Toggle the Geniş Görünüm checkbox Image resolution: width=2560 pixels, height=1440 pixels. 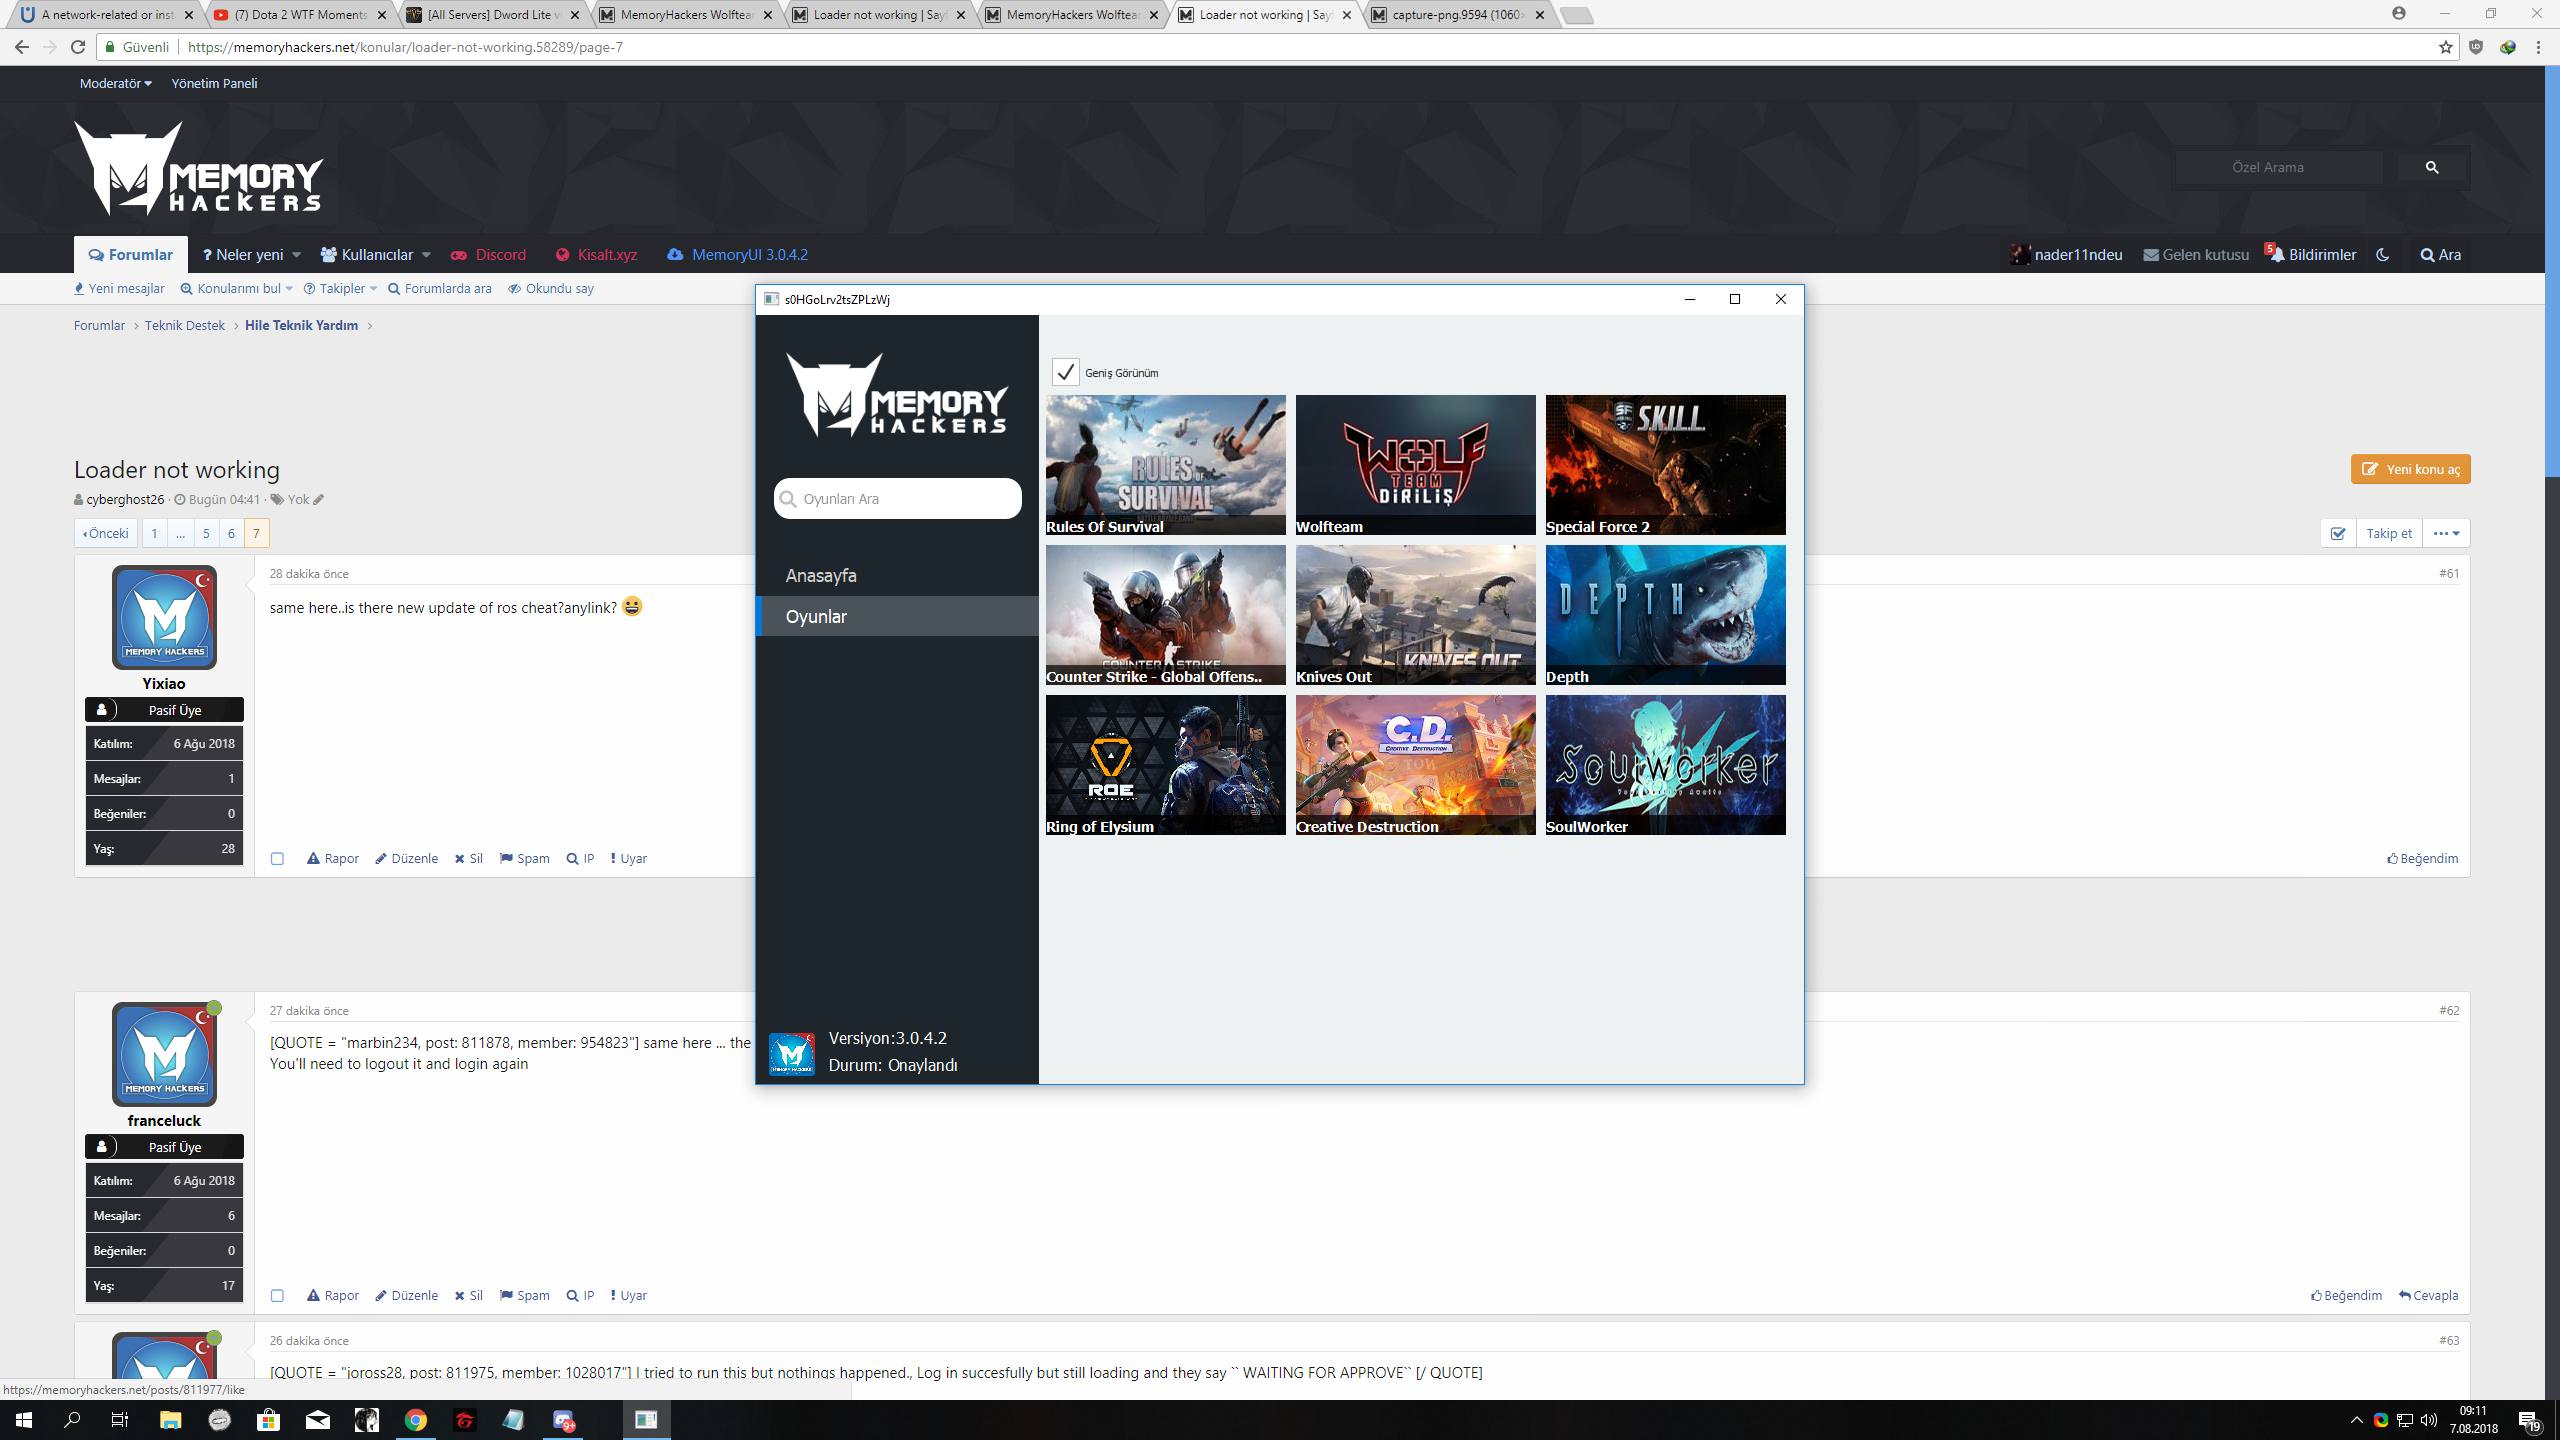click(1065, 372)
